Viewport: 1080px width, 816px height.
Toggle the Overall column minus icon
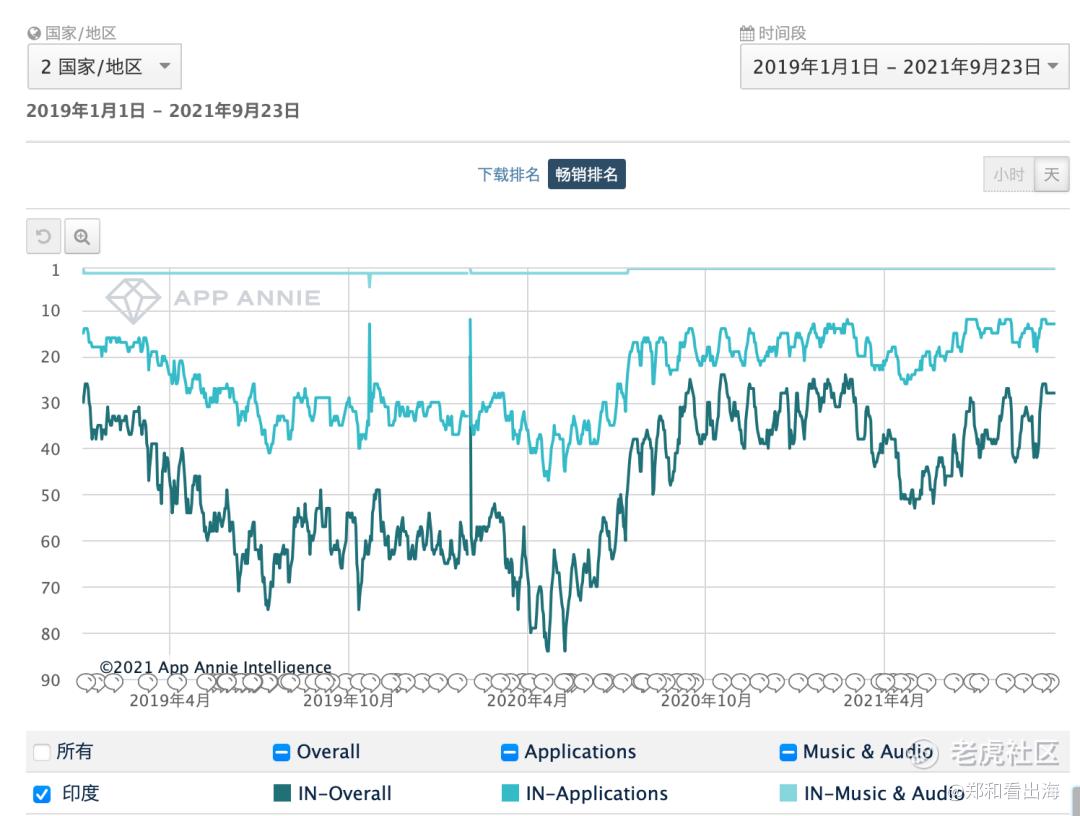click(281, 752)
